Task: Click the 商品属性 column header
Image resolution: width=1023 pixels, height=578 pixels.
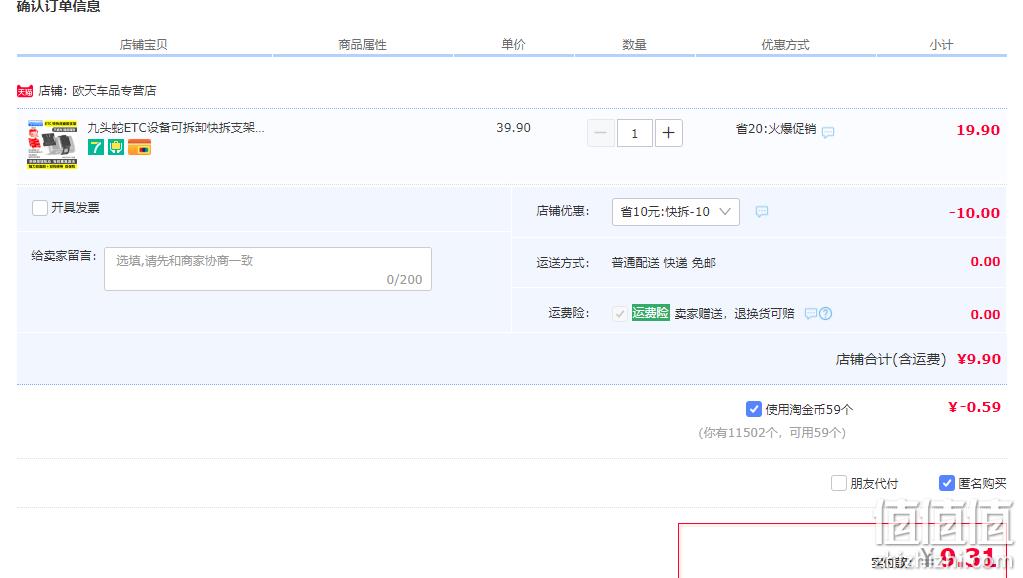Action: click(x=363, y=44)
